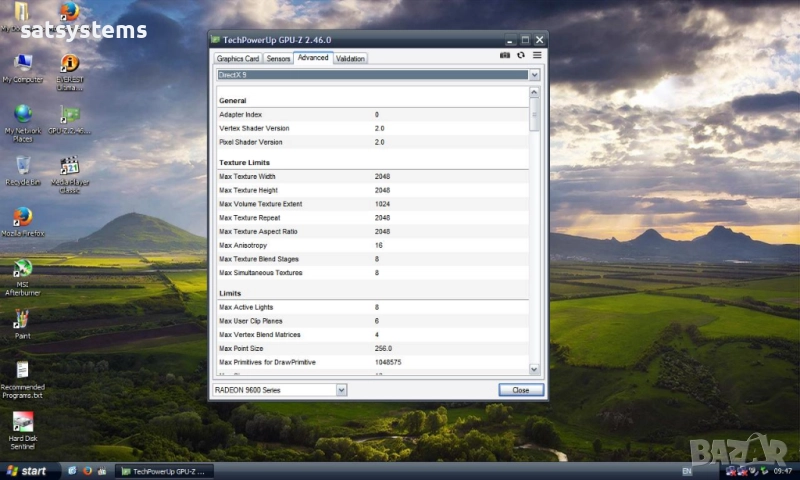800x480 pixels.
Task: Expand the DirectX 9 category dropdown
Action: coord(534,75)
